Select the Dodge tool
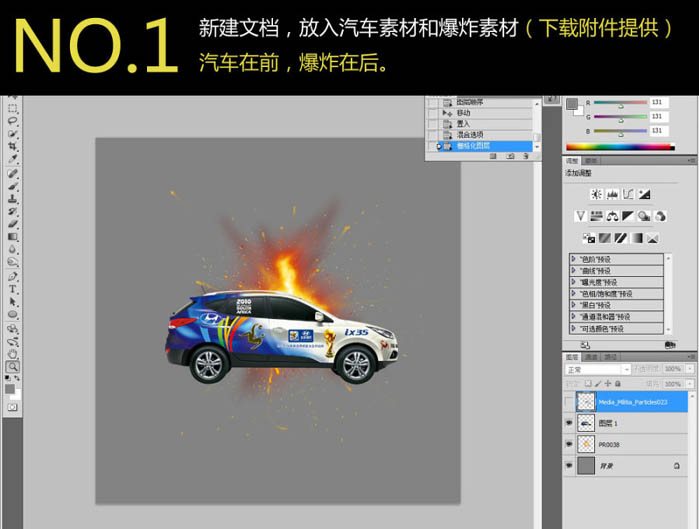 12,262
